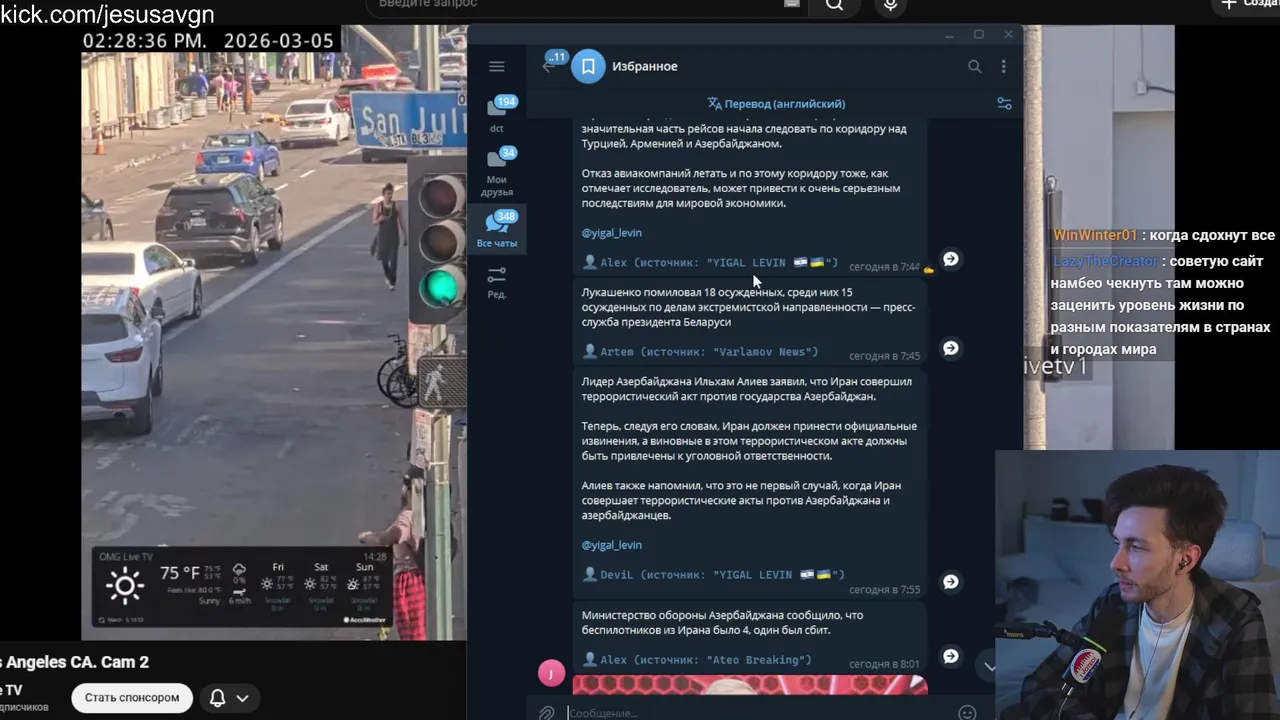Translate chat via Перевод (английский)
This screenshot has width=1280, height=720.
[x=776, y=104]
